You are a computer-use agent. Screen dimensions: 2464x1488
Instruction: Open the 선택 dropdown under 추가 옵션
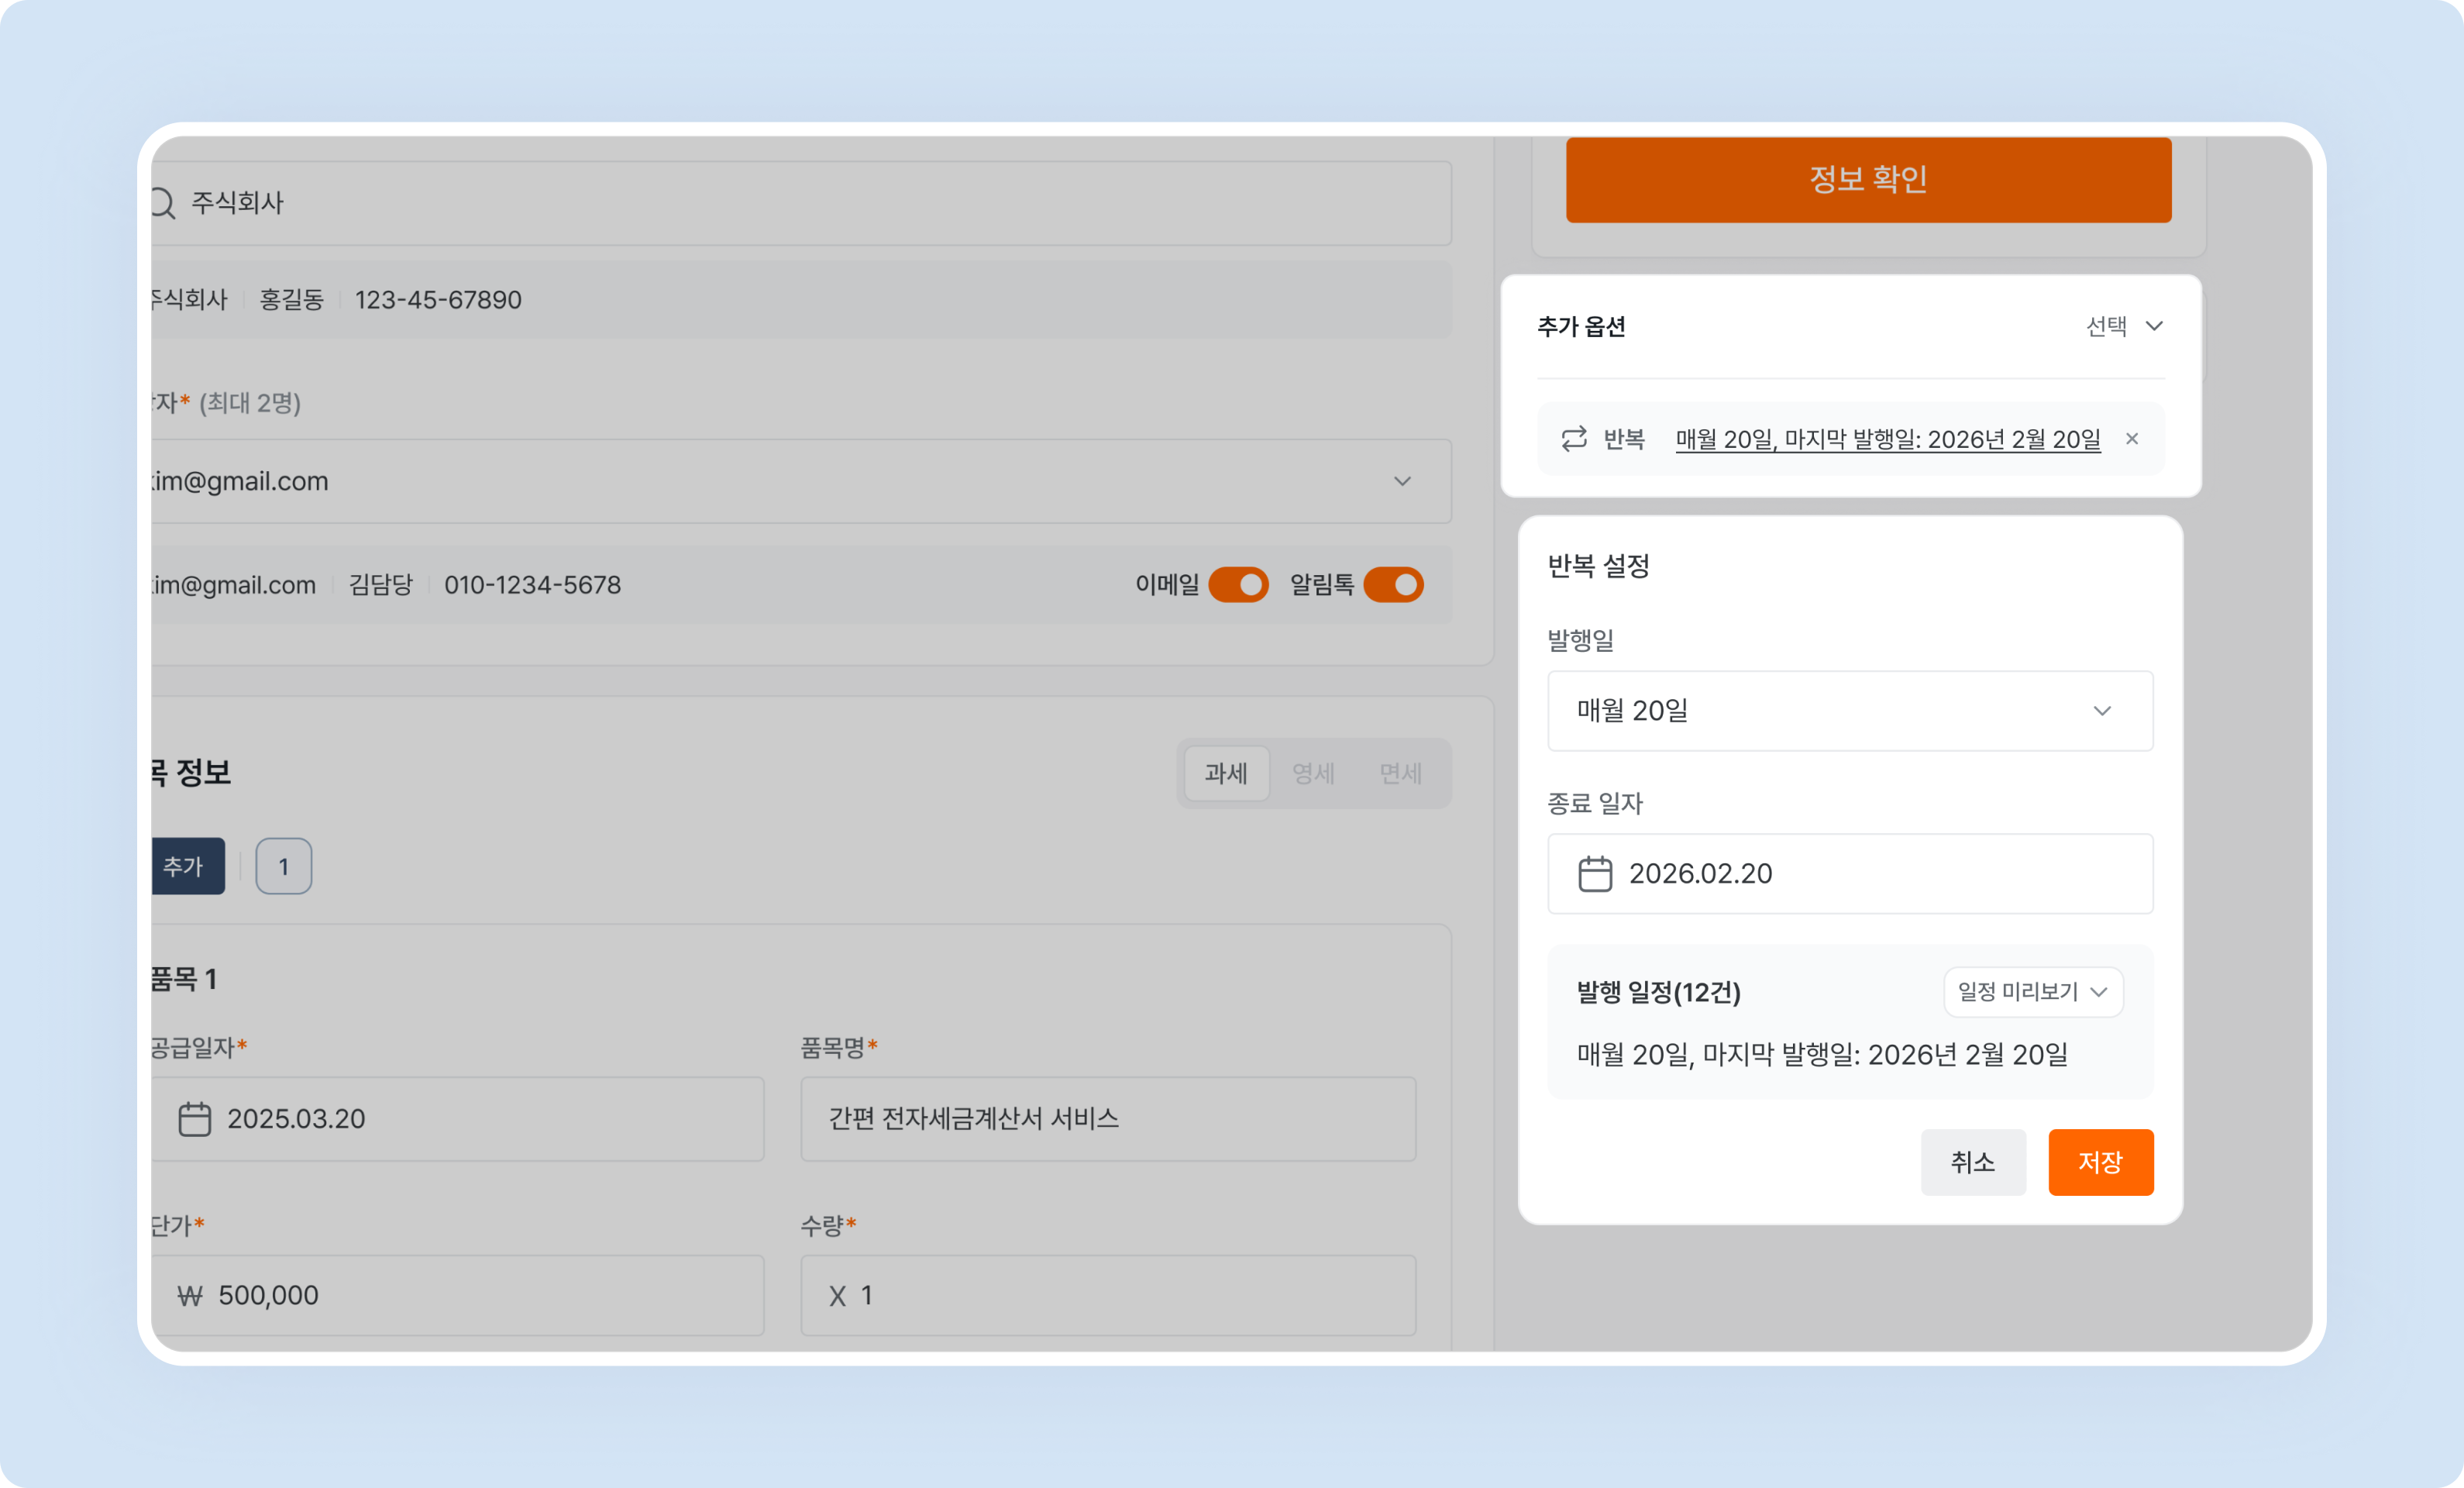click(2124, 326)
